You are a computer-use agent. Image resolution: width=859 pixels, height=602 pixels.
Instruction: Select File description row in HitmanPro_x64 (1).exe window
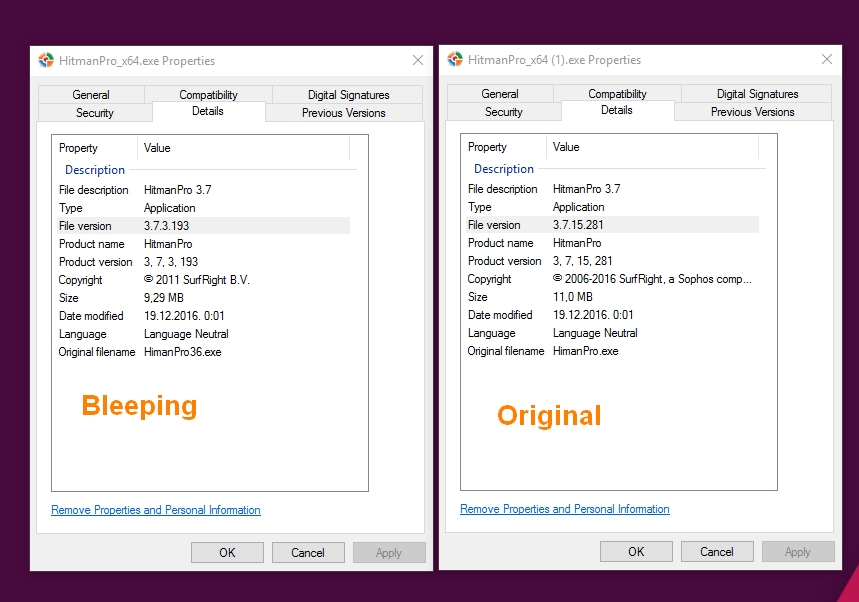612,189
